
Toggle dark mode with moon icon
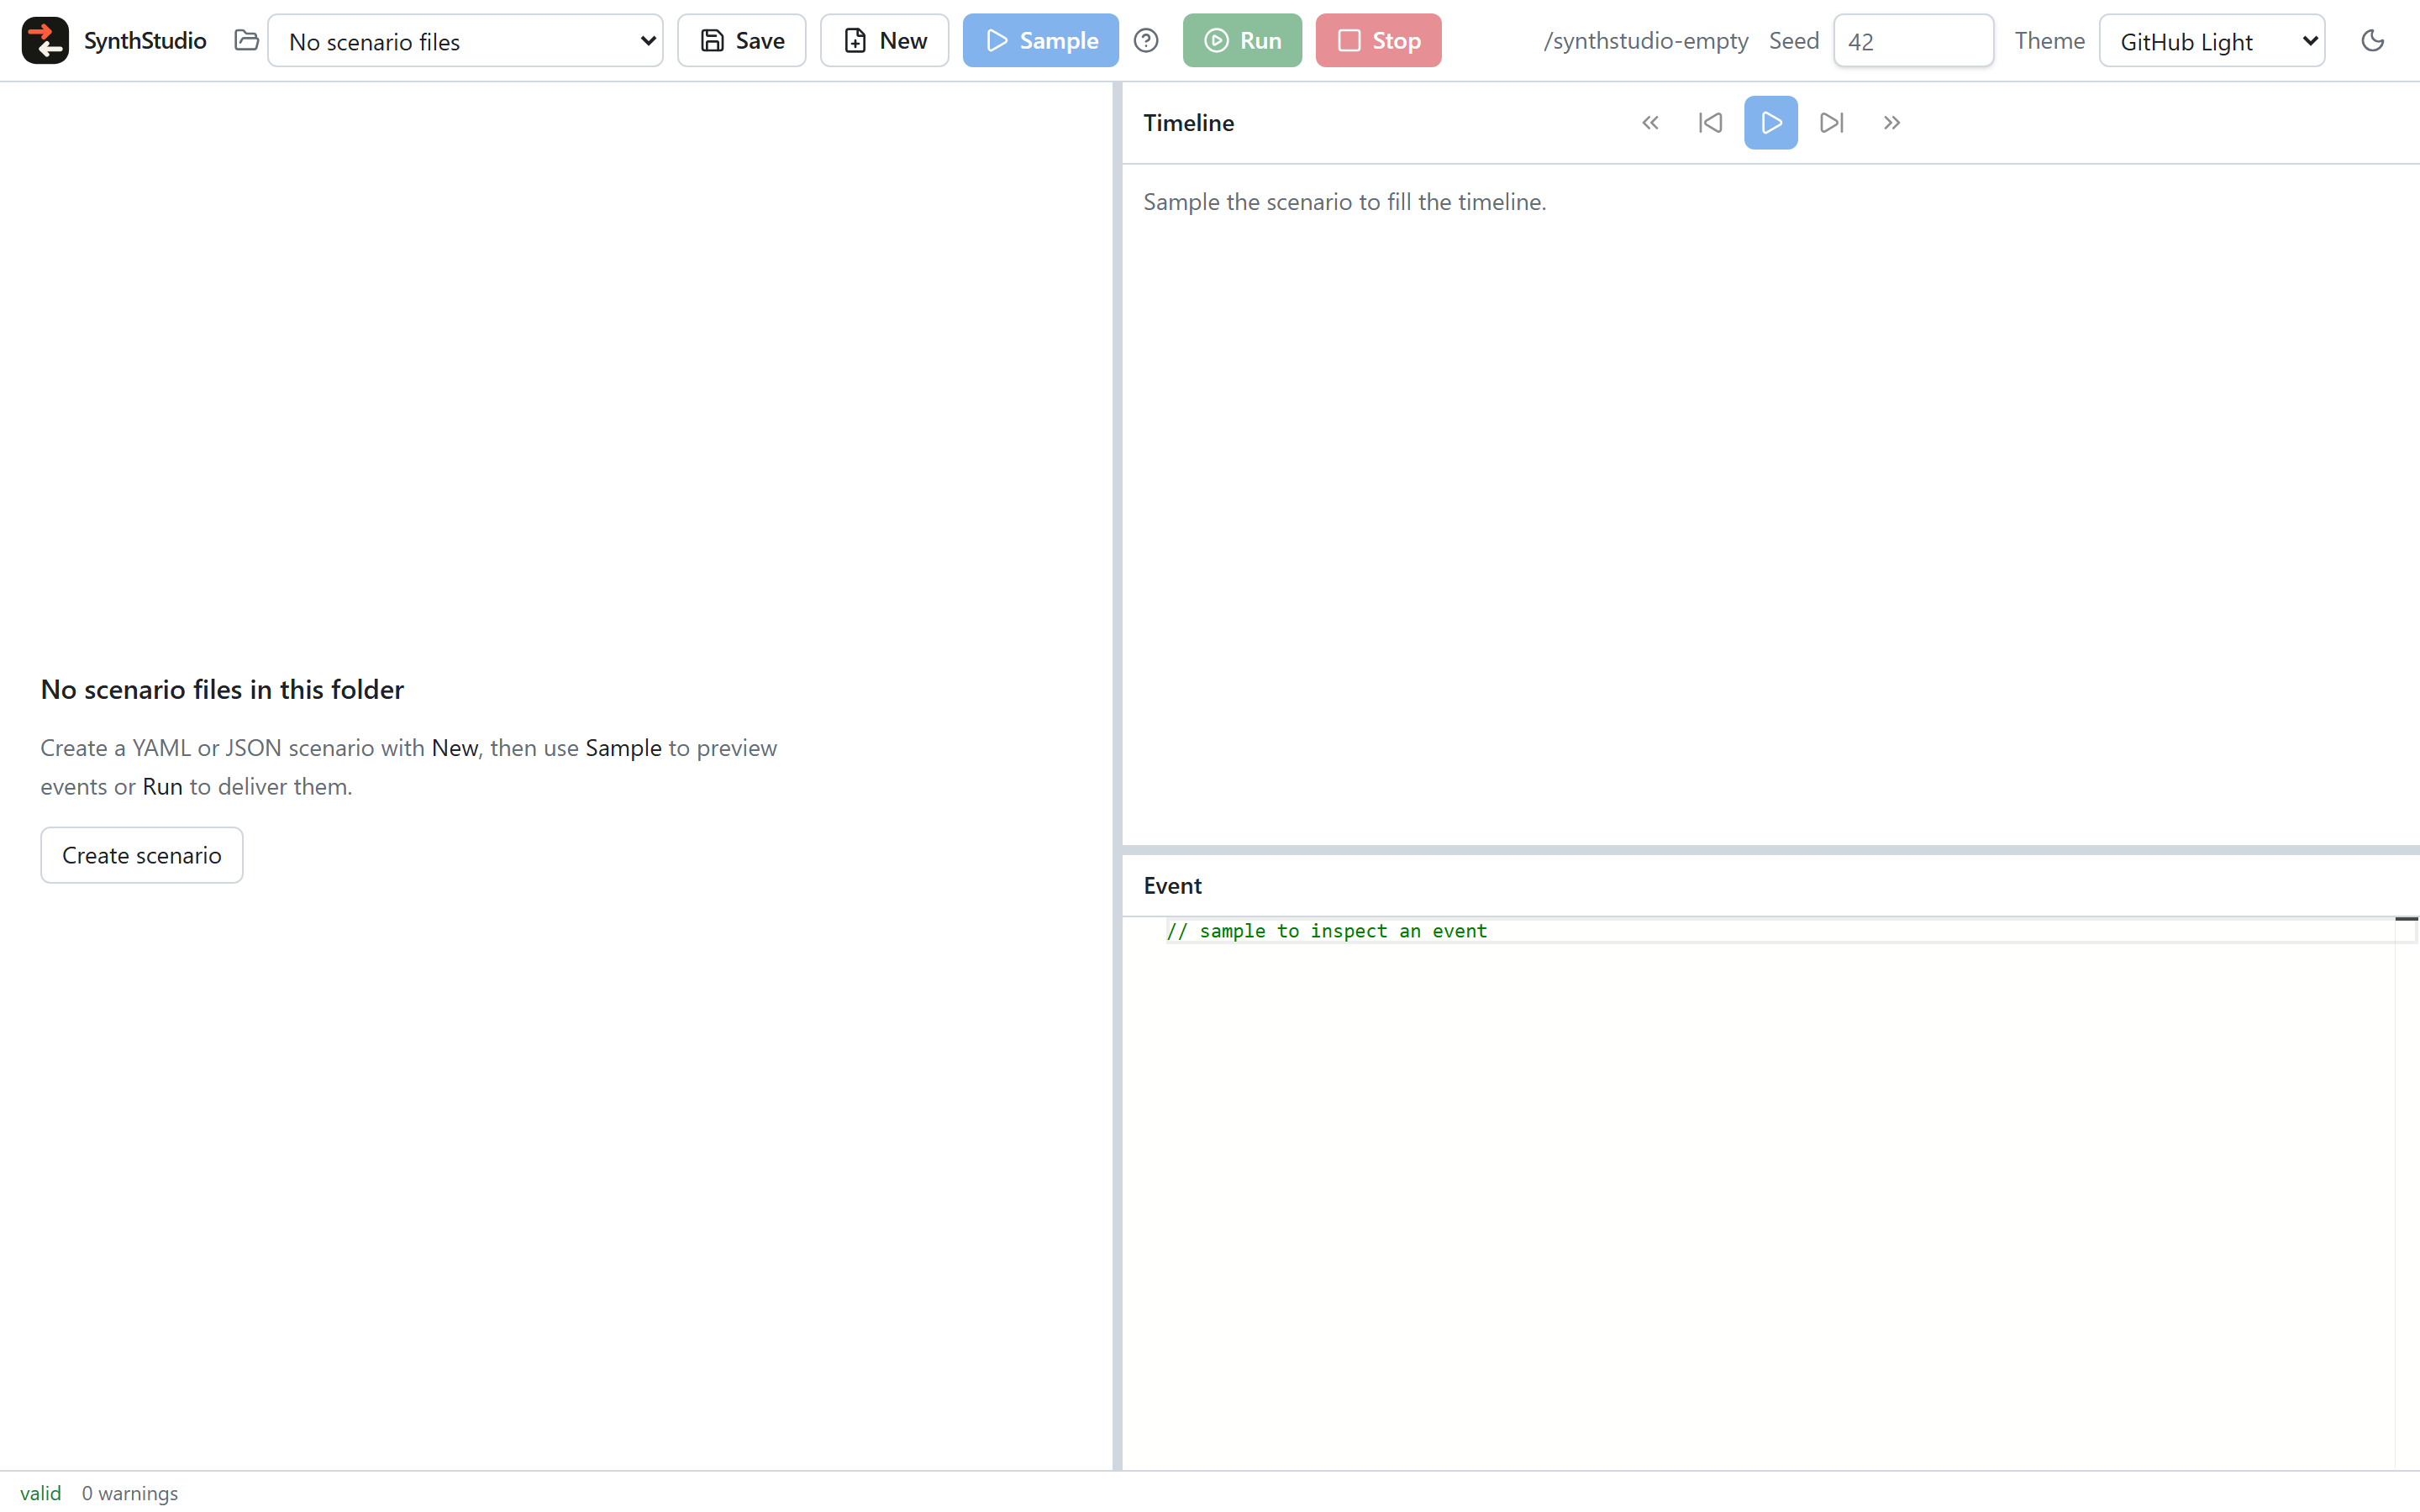pyautogui.click(x=2372, y=40)
